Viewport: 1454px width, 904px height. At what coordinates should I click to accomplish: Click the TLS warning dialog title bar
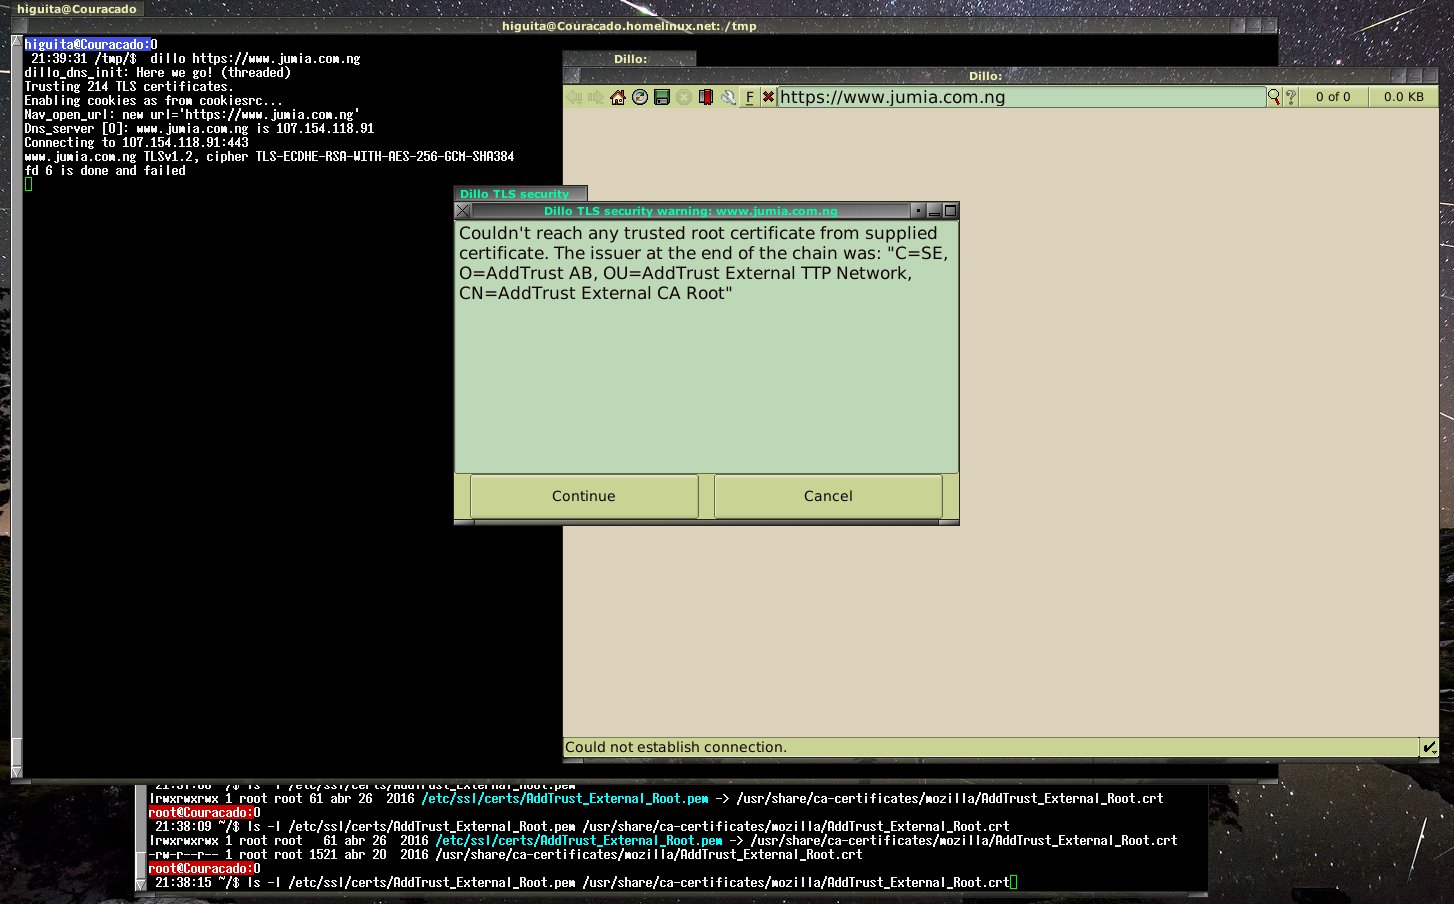click(691, 211)
